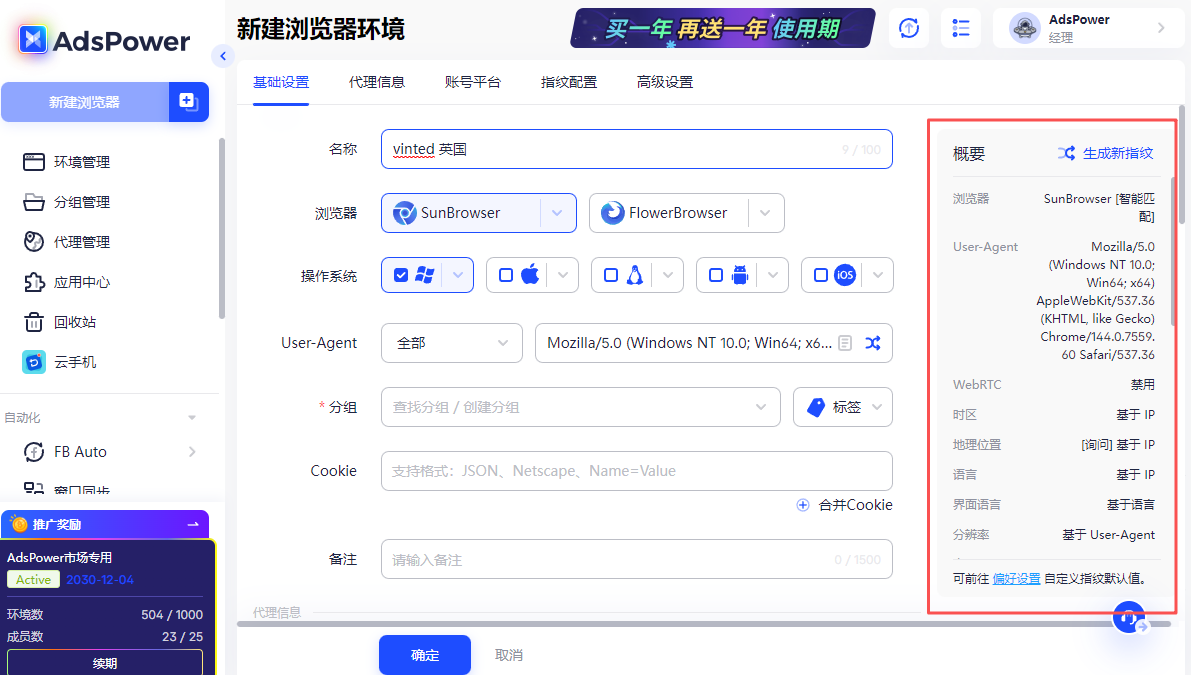
Task: Click the 确定 confirm button
Action: tap(424, 654)
